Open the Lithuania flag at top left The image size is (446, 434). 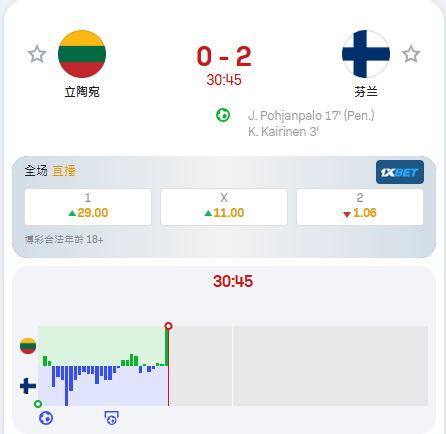click(x=82, y=54)
